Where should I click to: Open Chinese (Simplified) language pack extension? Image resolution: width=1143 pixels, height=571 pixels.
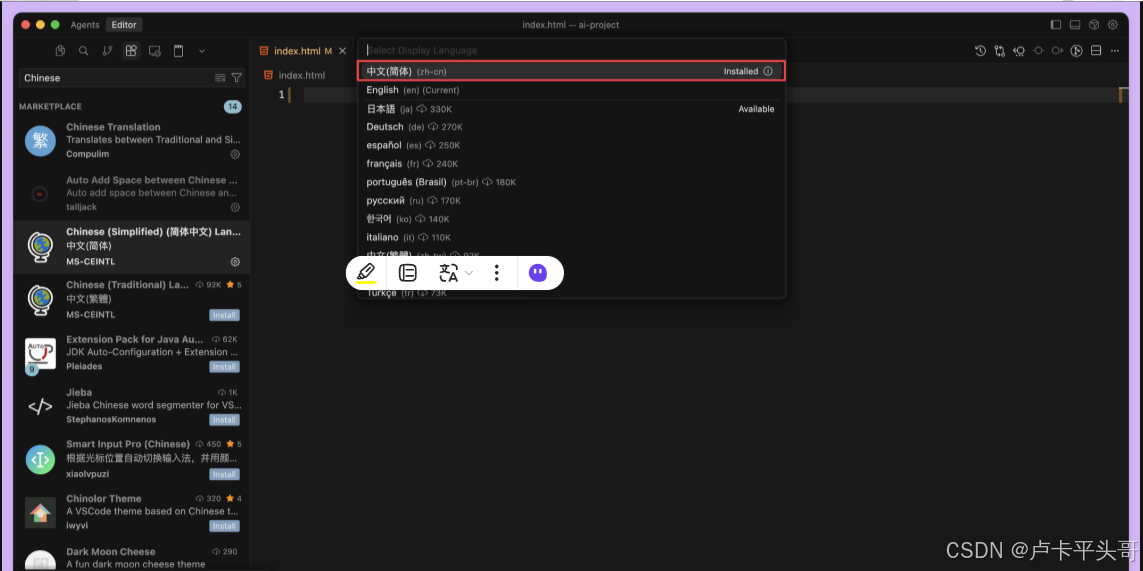[x=131, y=246]
